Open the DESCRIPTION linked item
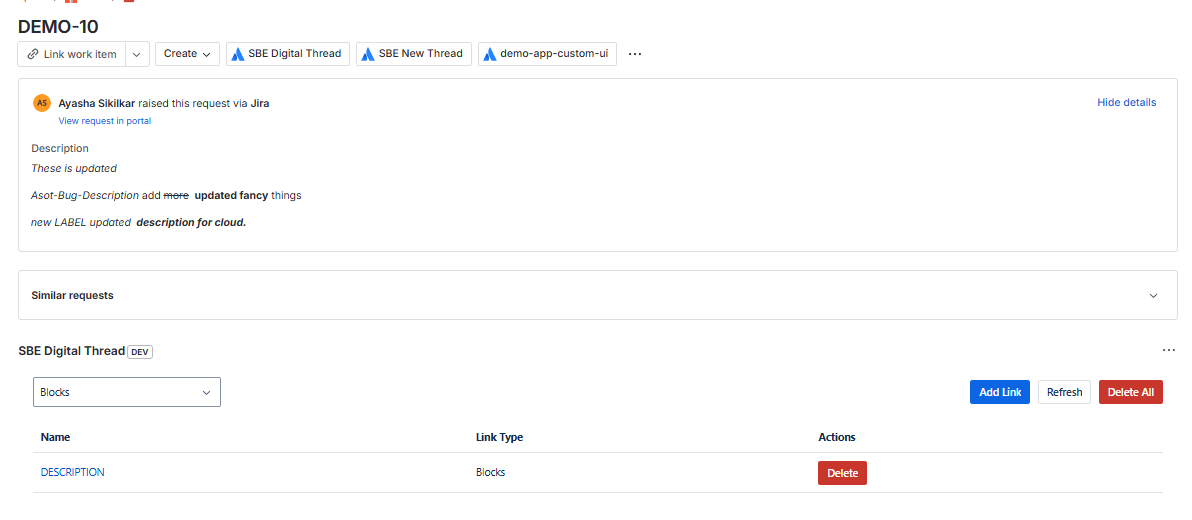This screenshot has width=1192, height=520. coord(72,472)
